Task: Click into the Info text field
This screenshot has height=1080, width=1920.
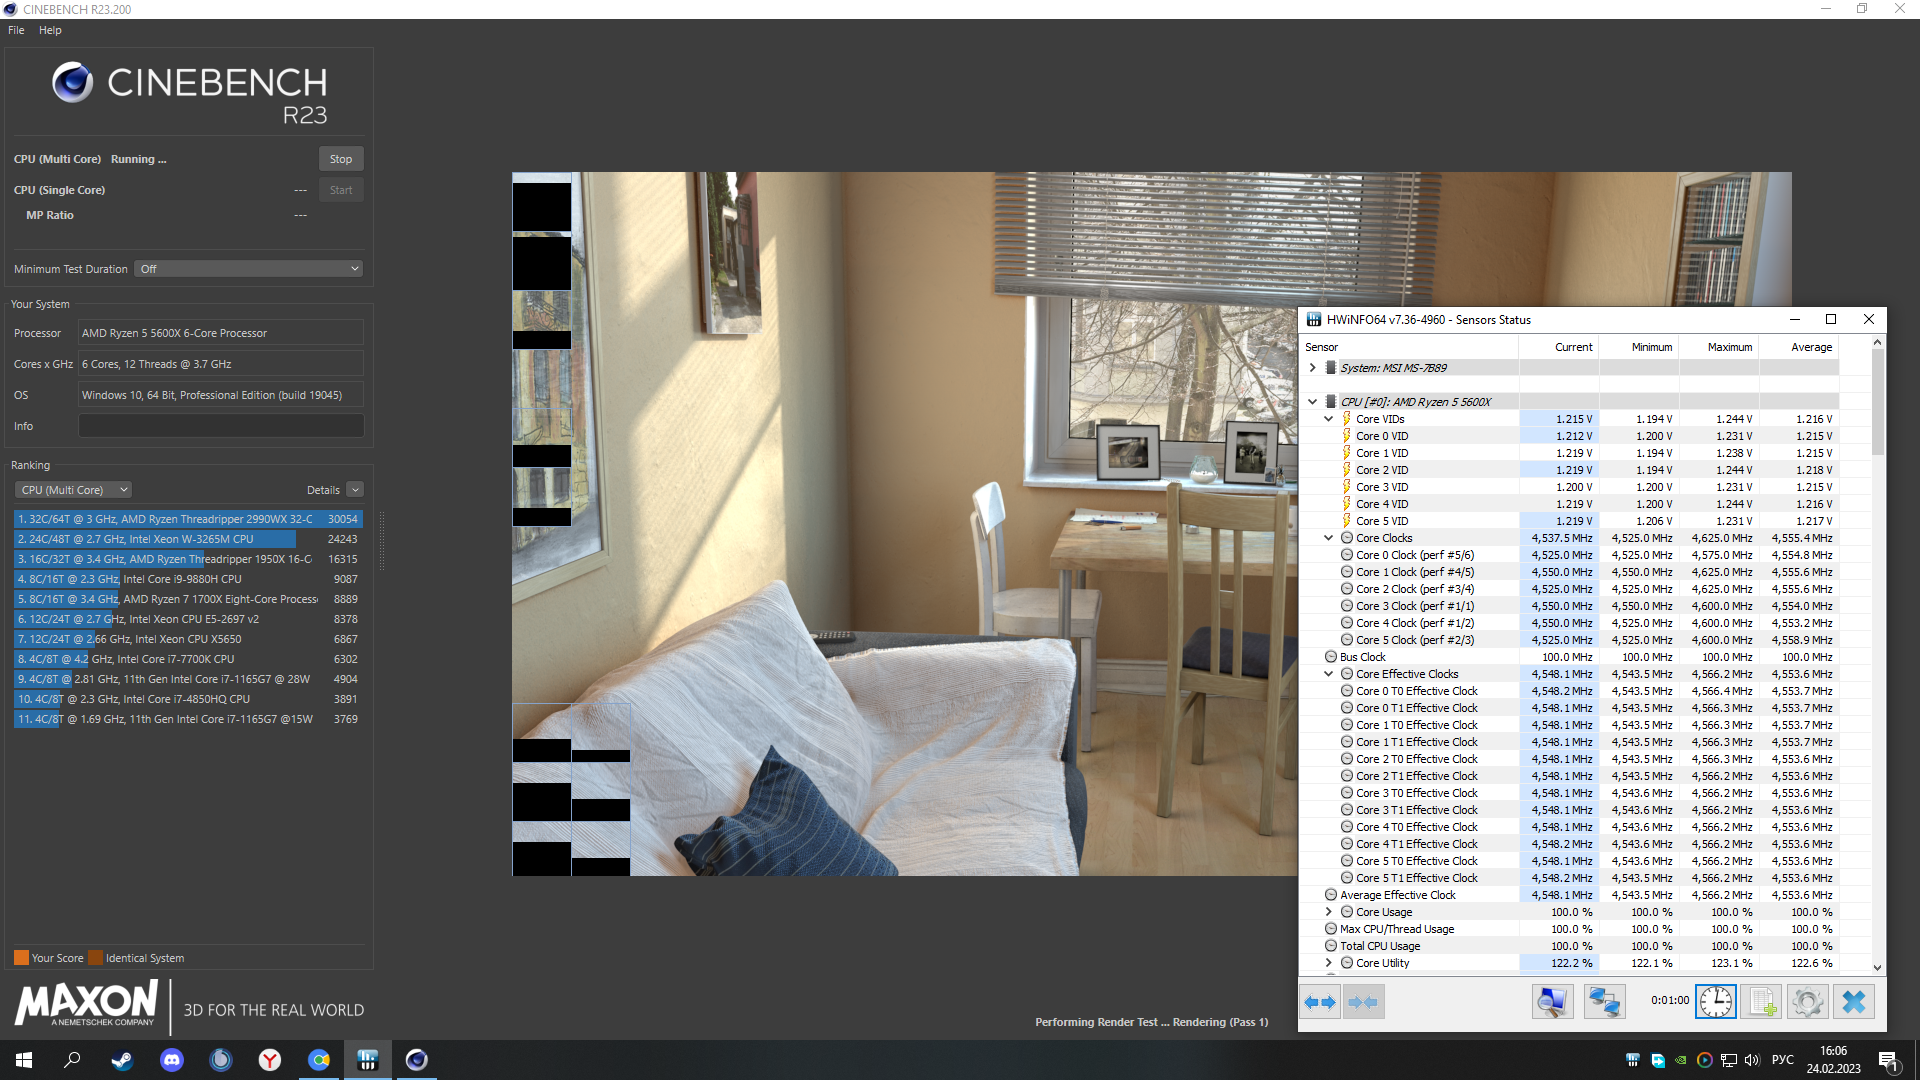Action: [x=220, y=426]
